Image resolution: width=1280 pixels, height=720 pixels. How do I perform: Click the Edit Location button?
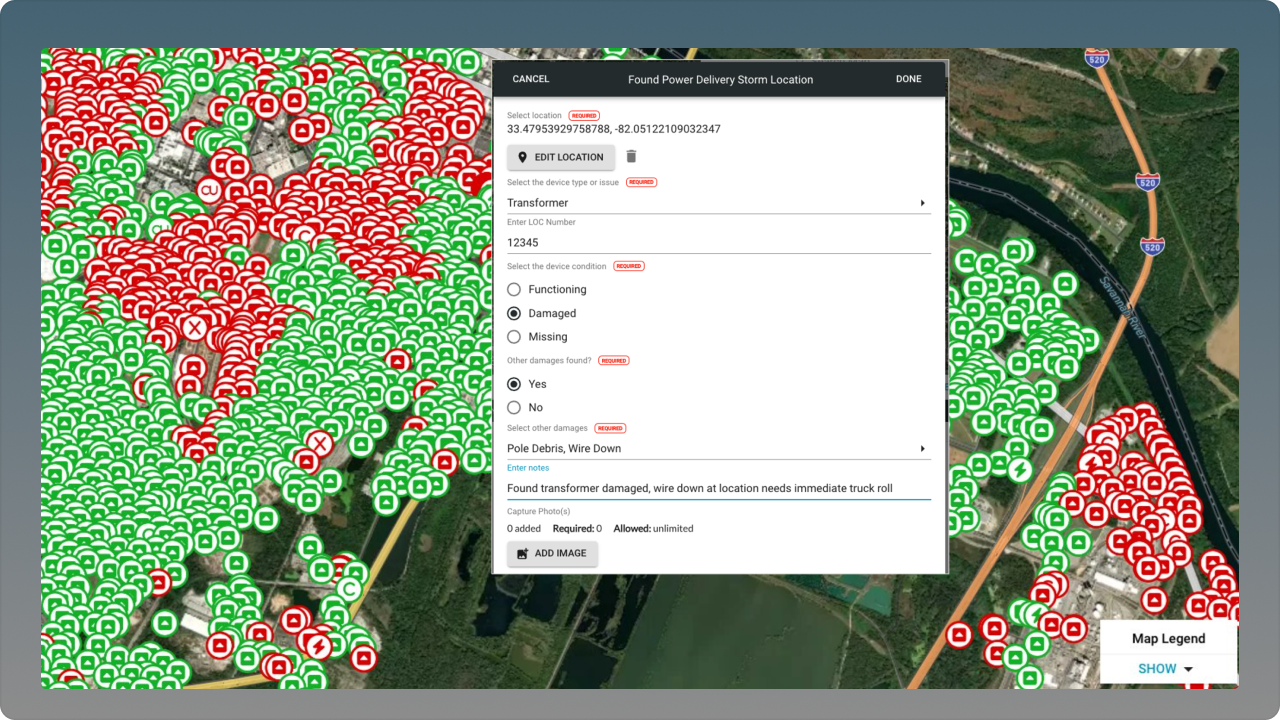560,157
